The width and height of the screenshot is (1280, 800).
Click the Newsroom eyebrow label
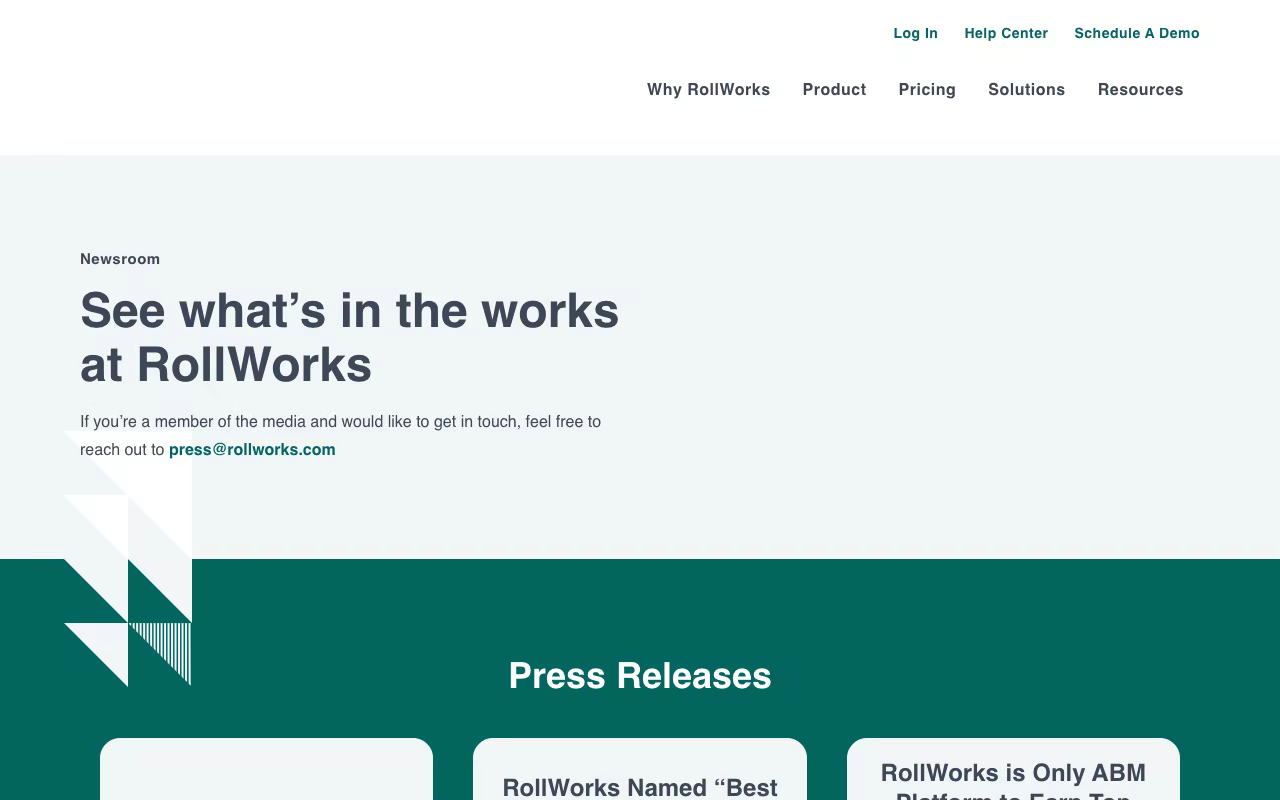click(x=120, y=259)
